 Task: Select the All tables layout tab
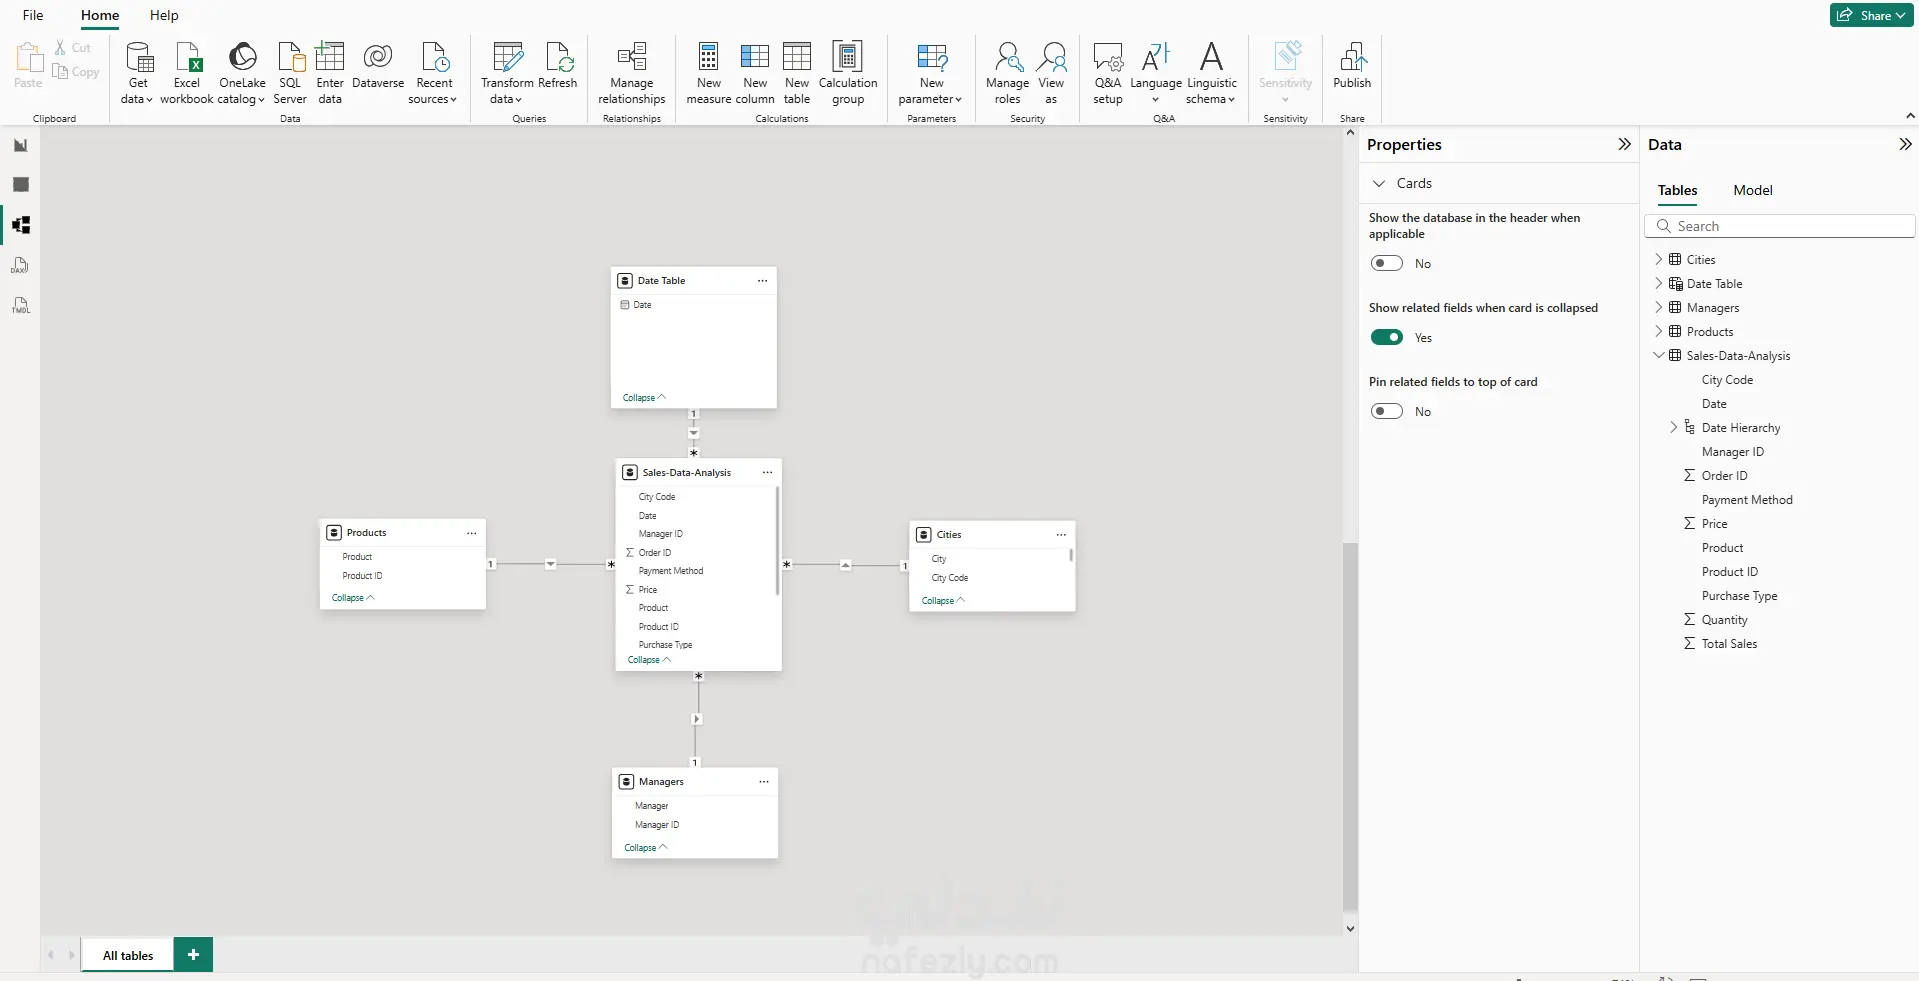point(128,955)
